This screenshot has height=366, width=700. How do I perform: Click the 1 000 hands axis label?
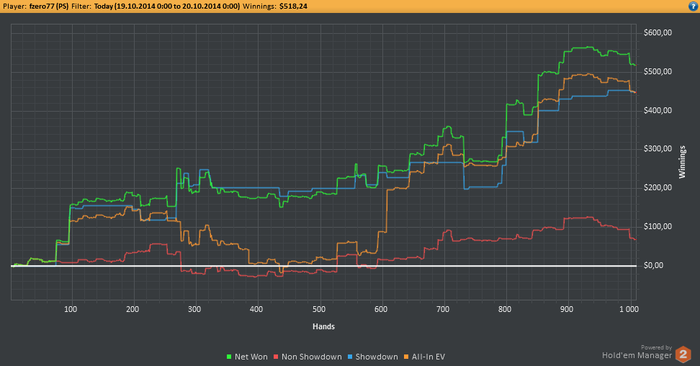(x=629, y=309)
